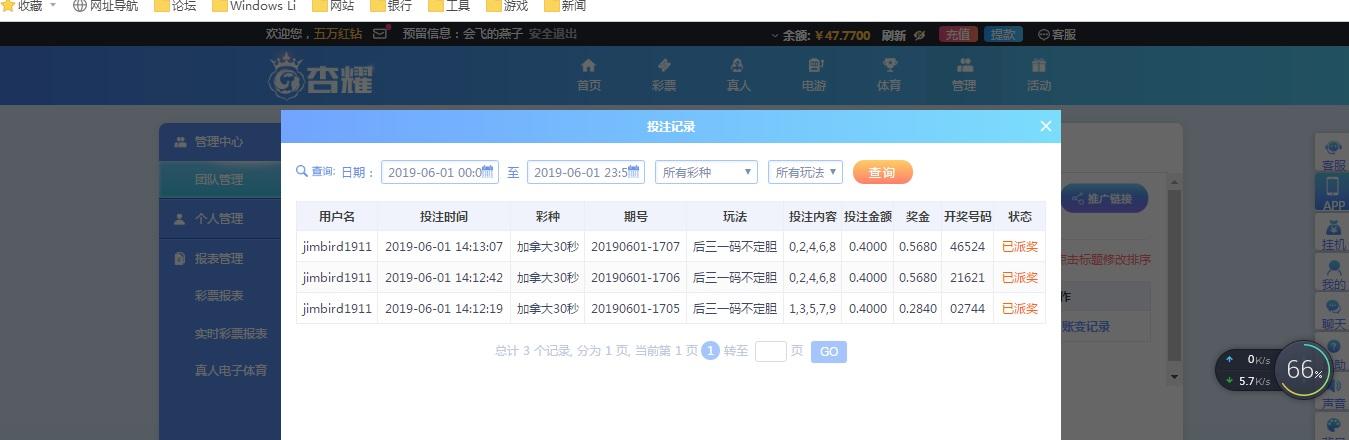The image size is (1349, 440).
Task: Click the 声音 sound icon in right sidebar
Action: [1333, 388]
